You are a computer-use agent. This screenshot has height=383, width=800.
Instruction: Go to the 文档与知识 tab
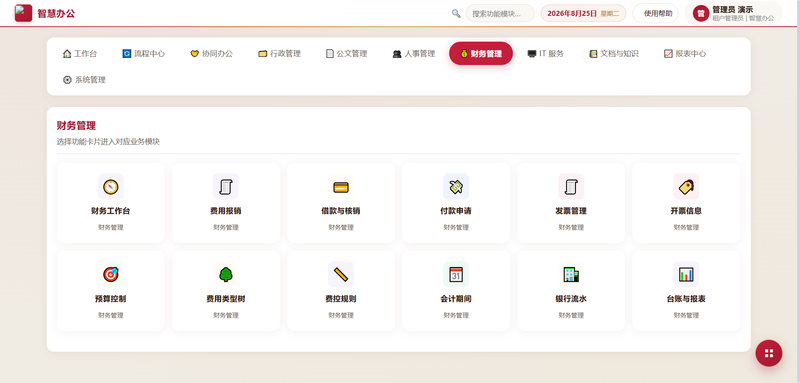(614, 54)
